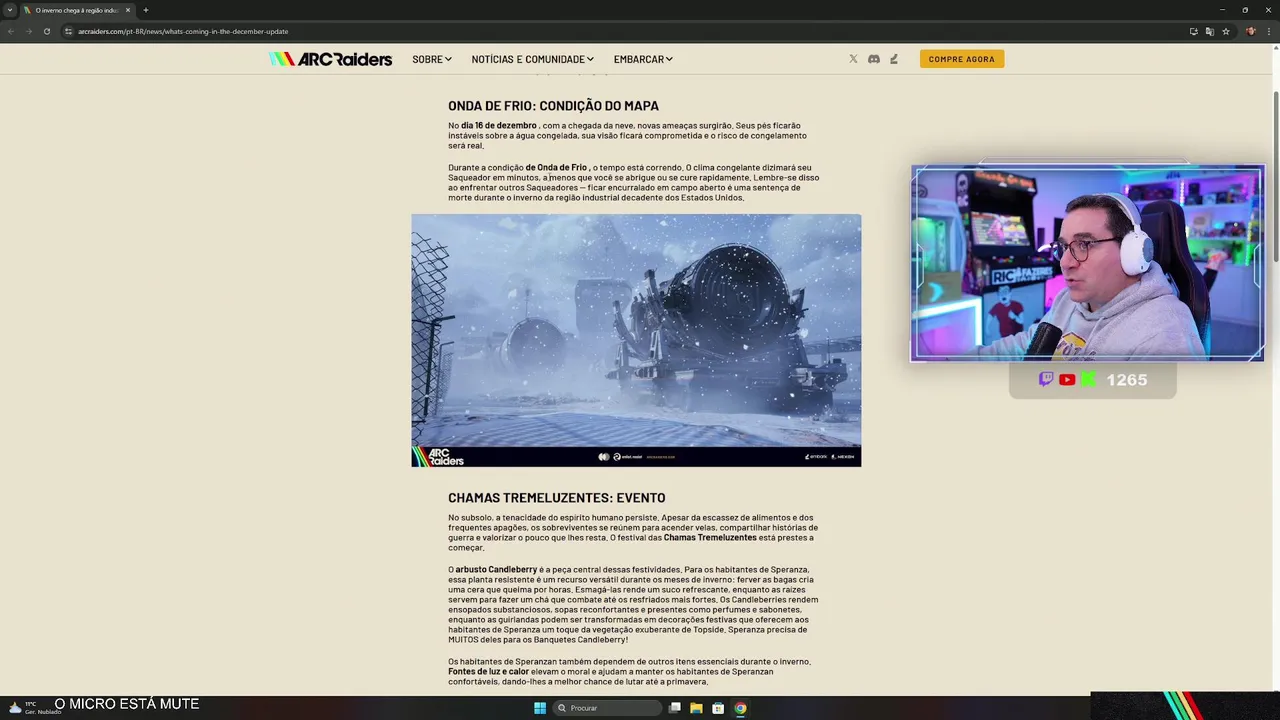1280x720 pixels.
Task: Click the install/cast icon in address bar
Action: (1193, 31)
